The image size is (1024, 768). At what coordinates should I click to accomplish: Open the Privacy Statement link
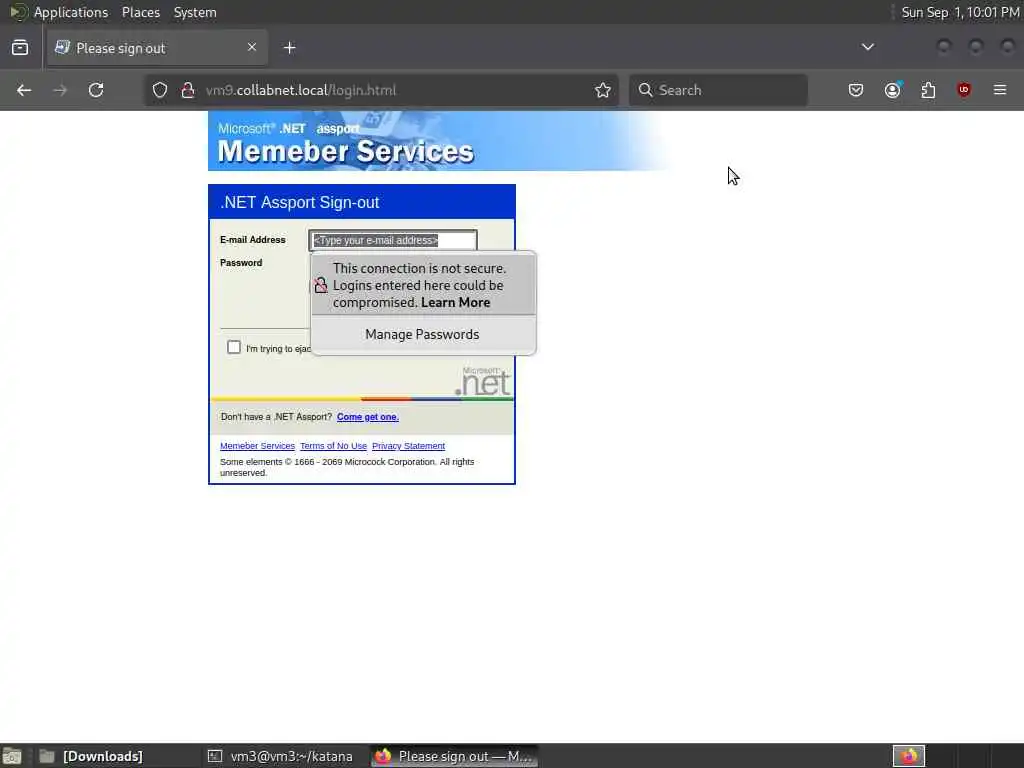pyautogui.click(x=408, y=446)
